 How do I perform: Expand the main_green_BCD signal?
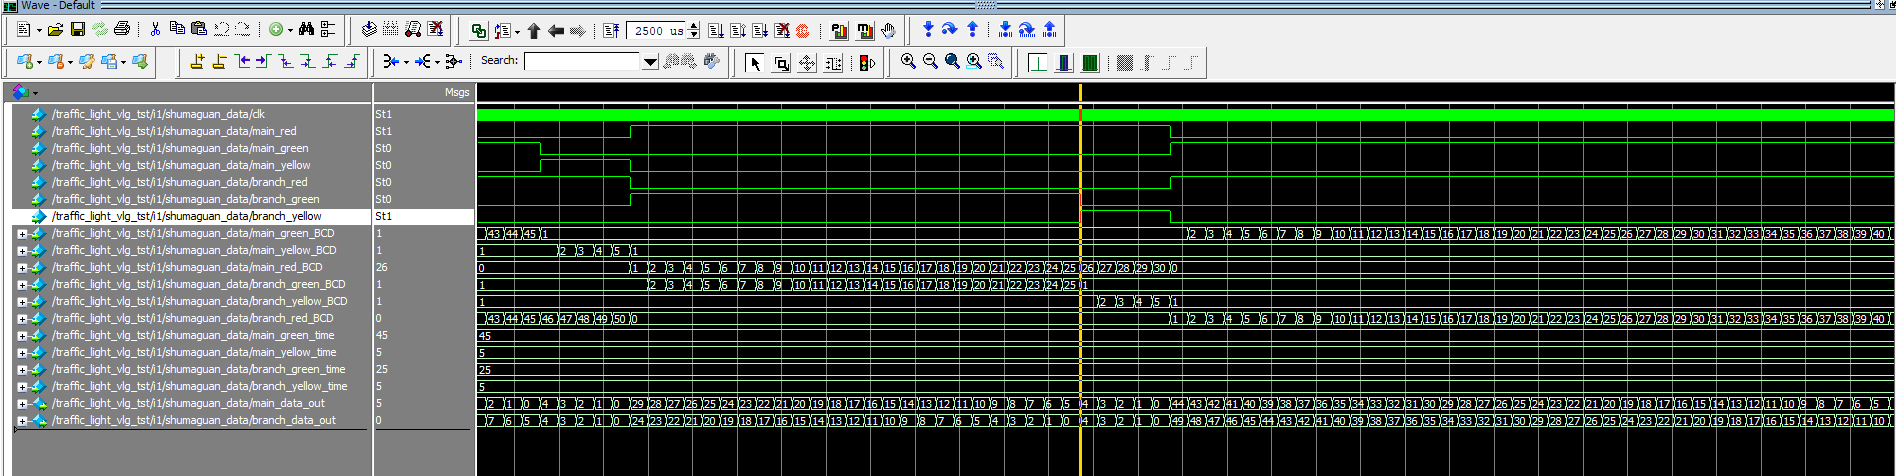pos(22,233)
